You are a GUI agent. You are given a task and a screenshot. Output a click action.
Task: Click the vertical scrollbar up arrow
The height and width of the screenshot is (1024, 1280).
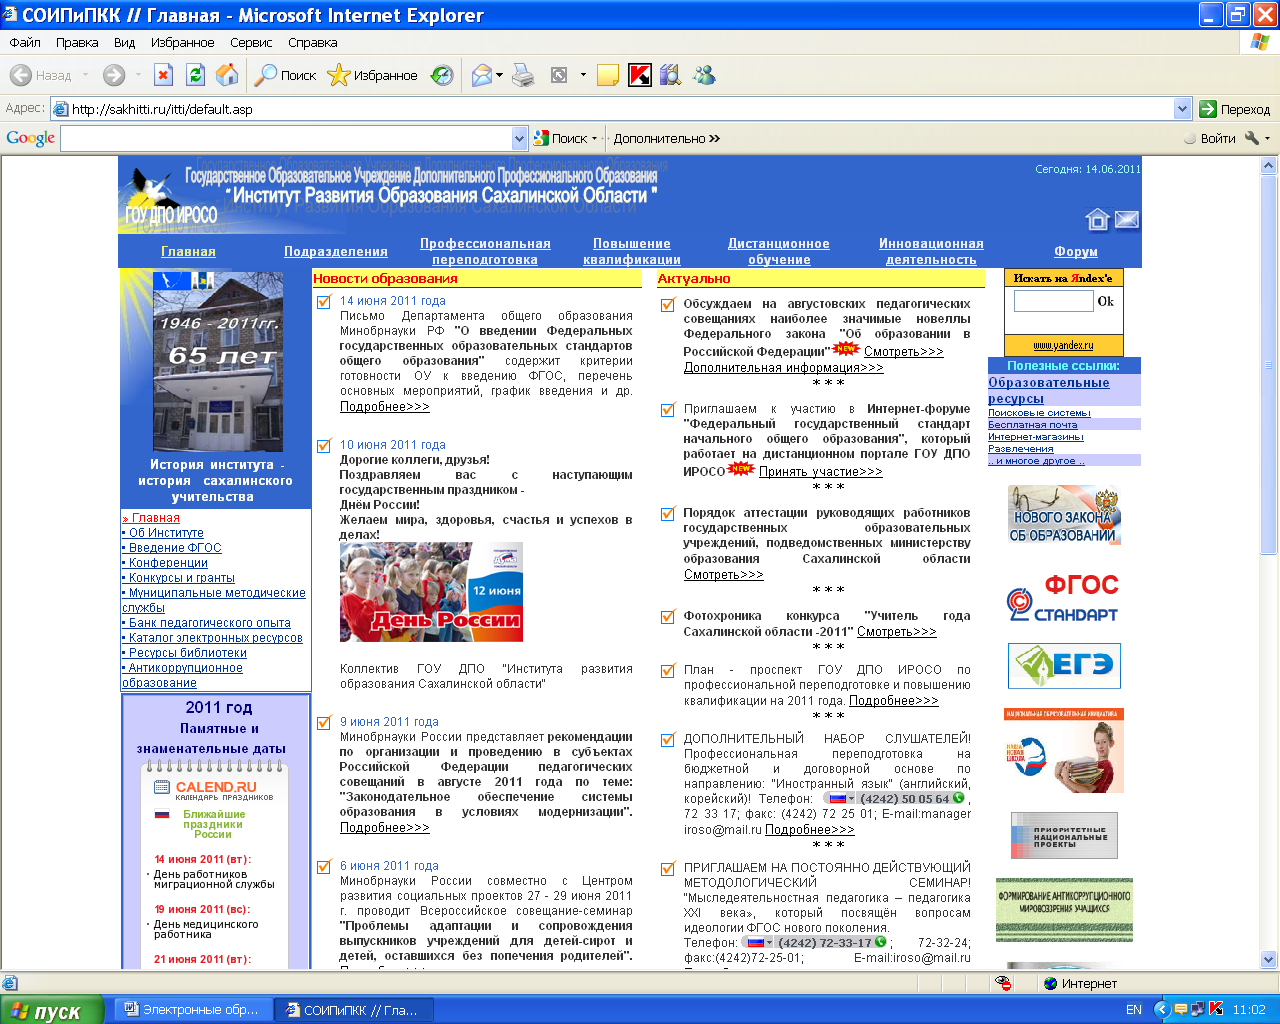(1269, 165)
